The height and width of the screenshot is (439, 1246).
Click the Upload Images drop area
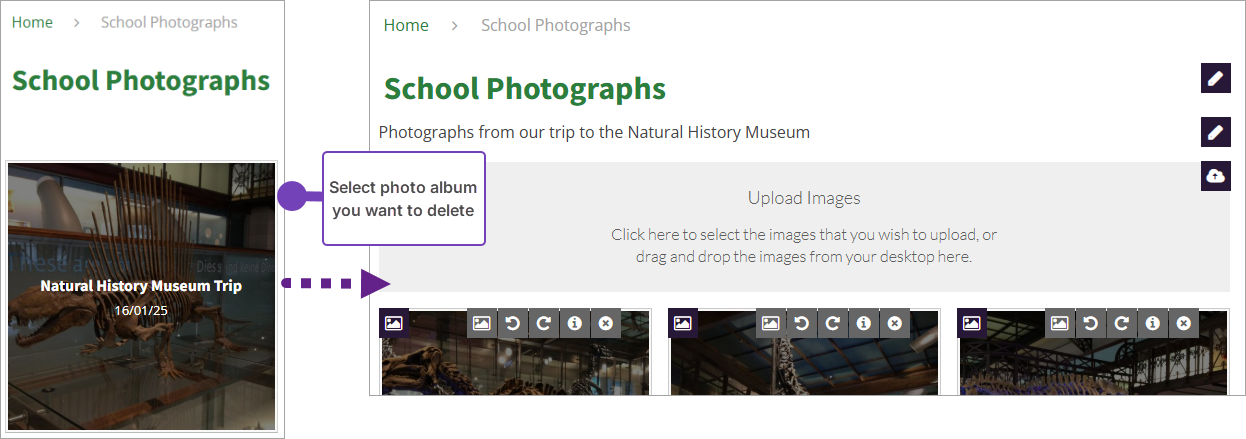[804, 228]
